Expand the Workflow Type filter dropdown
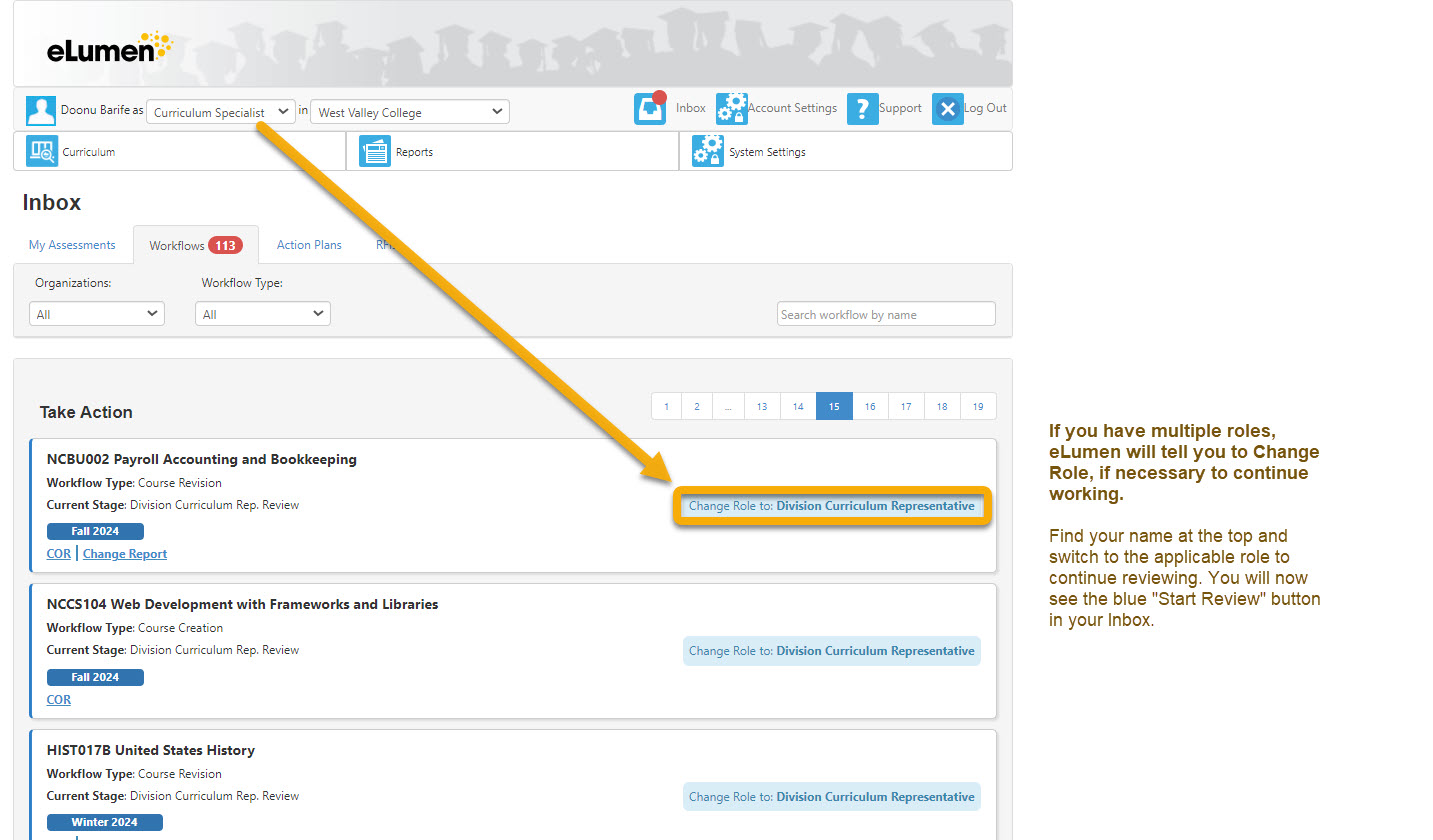The height and width of the screenshot is (840, 1433). (263, 314)
